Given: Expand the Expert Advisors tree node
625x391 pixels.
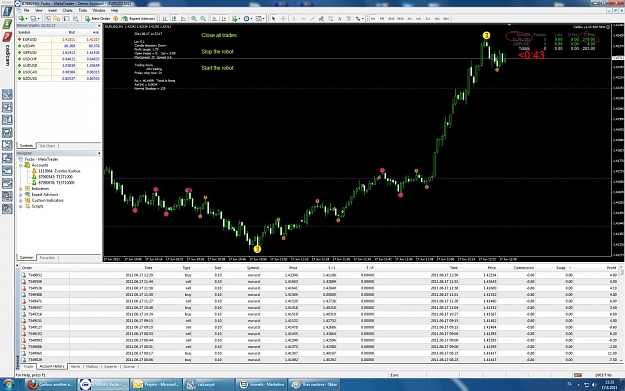Looking at the screenshot, I should 21,195.
